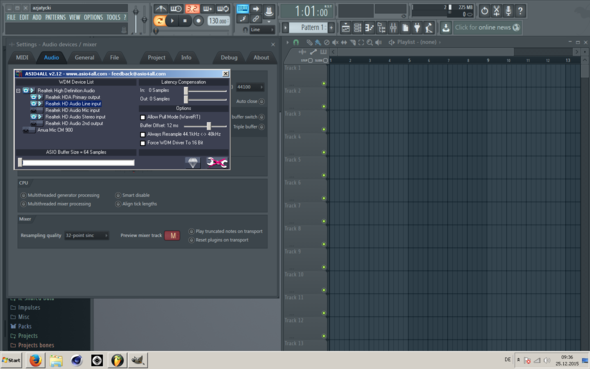Click Track 1 label in Playlist
The image size is (590, 369).
click(293, 68)
